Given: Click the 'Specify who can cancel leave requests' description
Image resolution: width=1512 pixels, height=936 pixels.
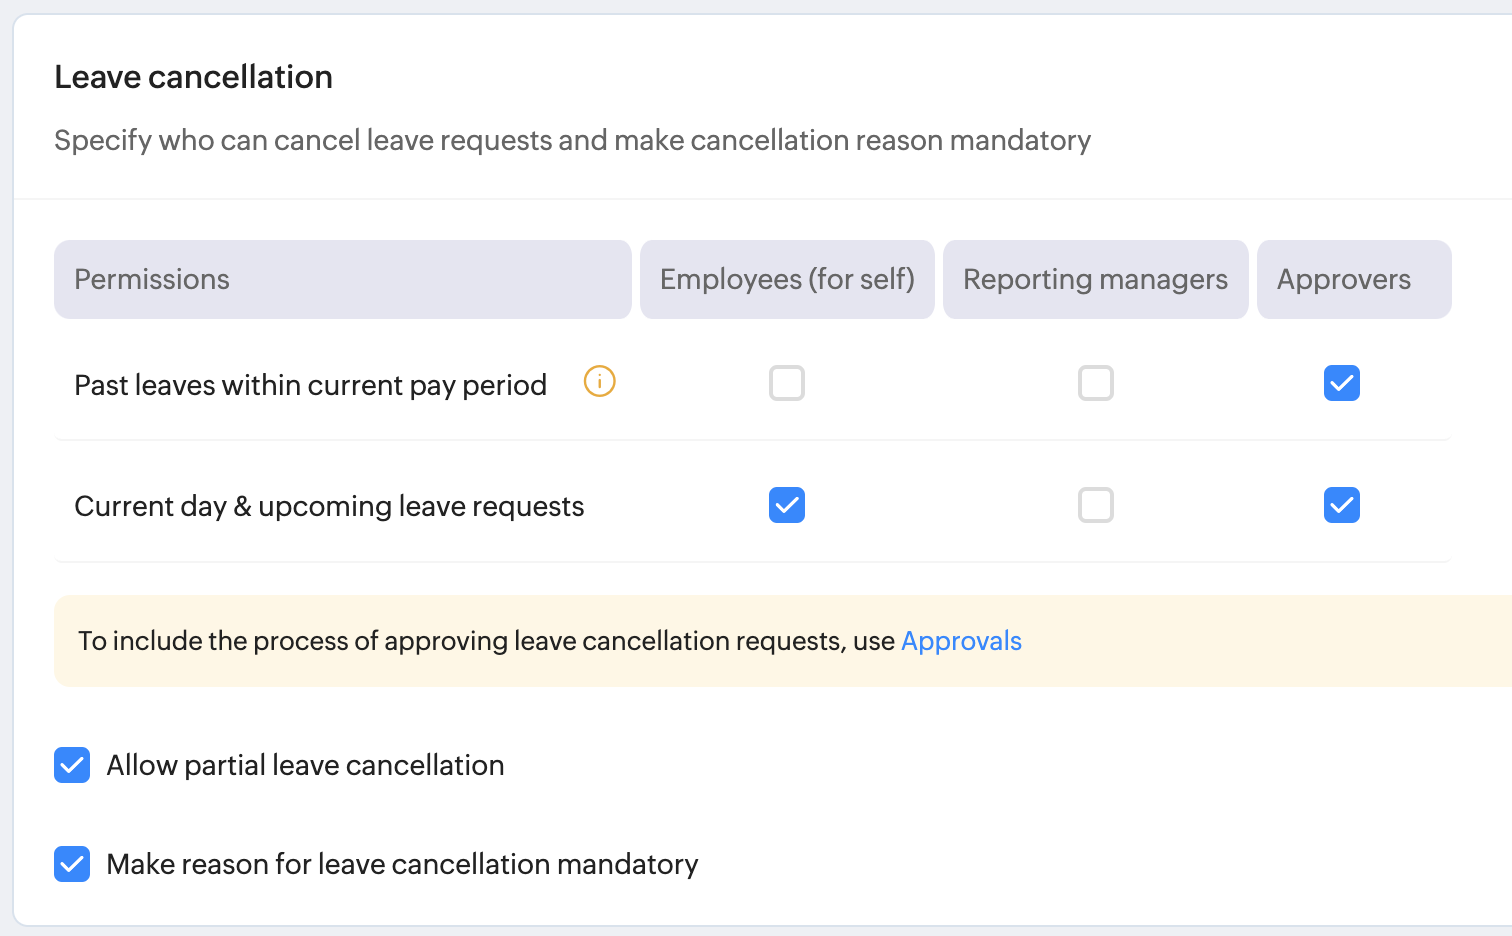Looking at the screenshot, I should pyautogui.click(x=572, y=140).
